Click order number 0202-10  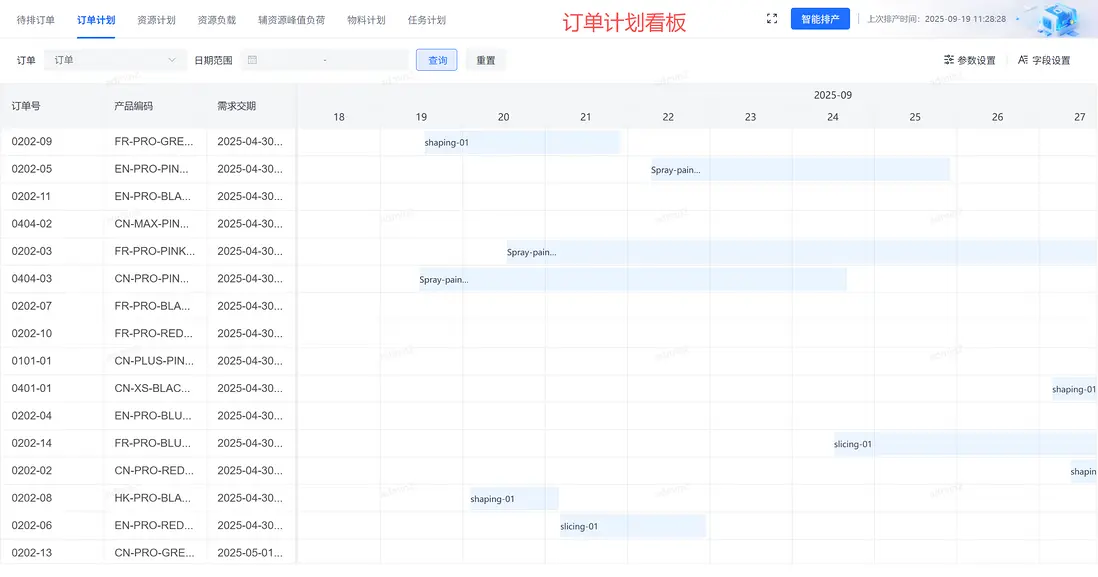[x=32, y=333]
